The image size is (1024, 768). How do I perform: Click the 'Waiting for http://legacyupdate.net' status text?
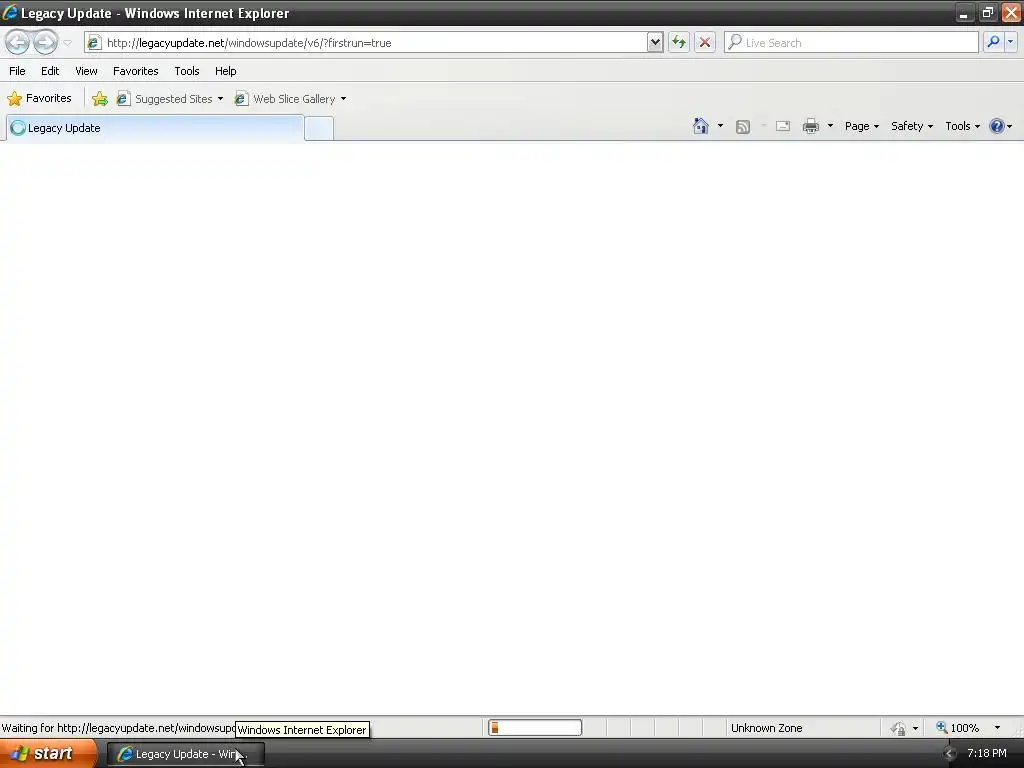pyautogui.click(x=118, y=728)
